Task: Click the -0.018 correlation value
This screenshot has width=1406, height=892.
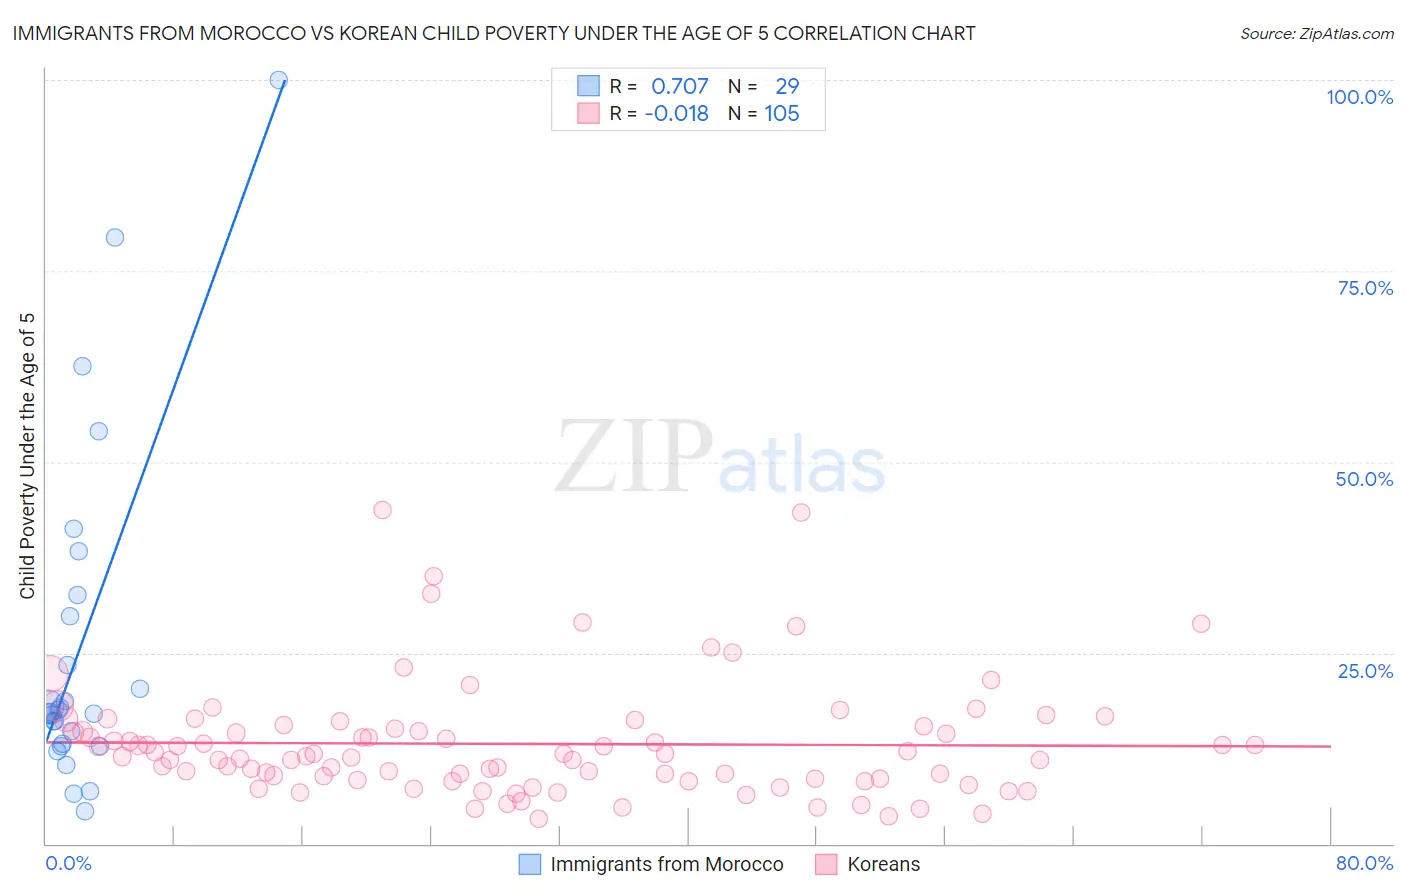Action: (677, 113)
